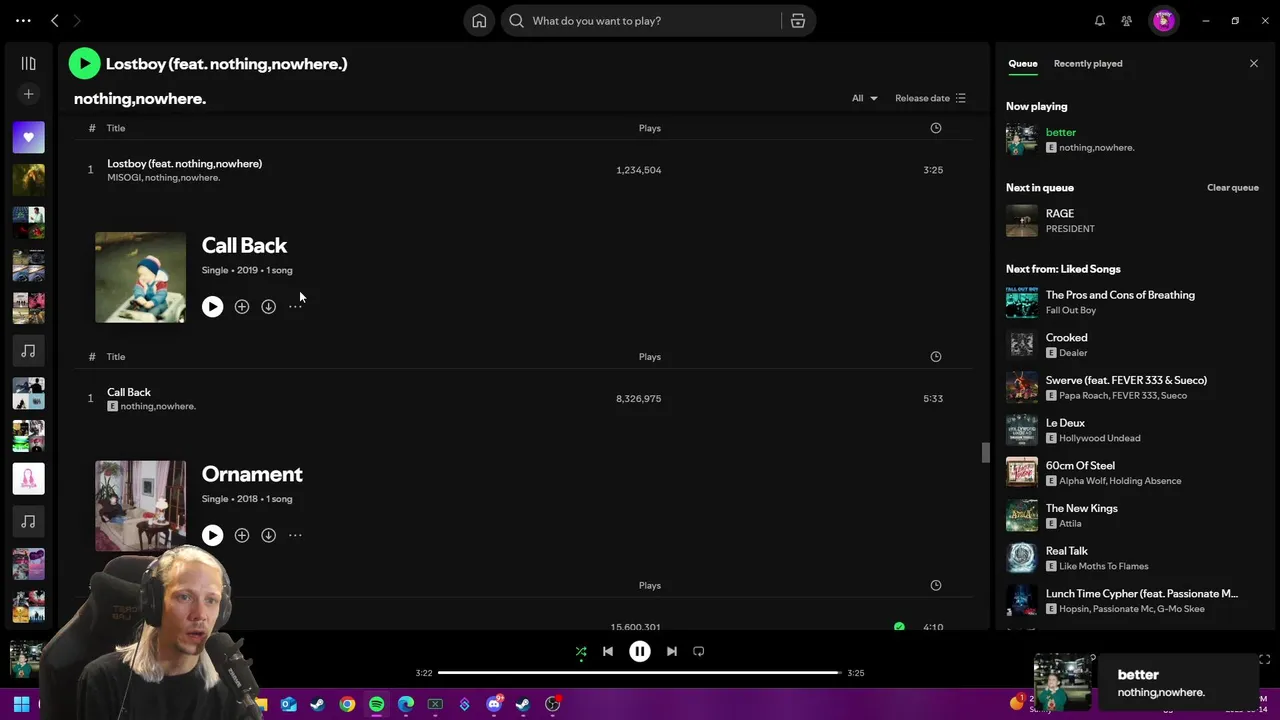
Task: Open Release date sort options
Action: (x=930, y=98)
